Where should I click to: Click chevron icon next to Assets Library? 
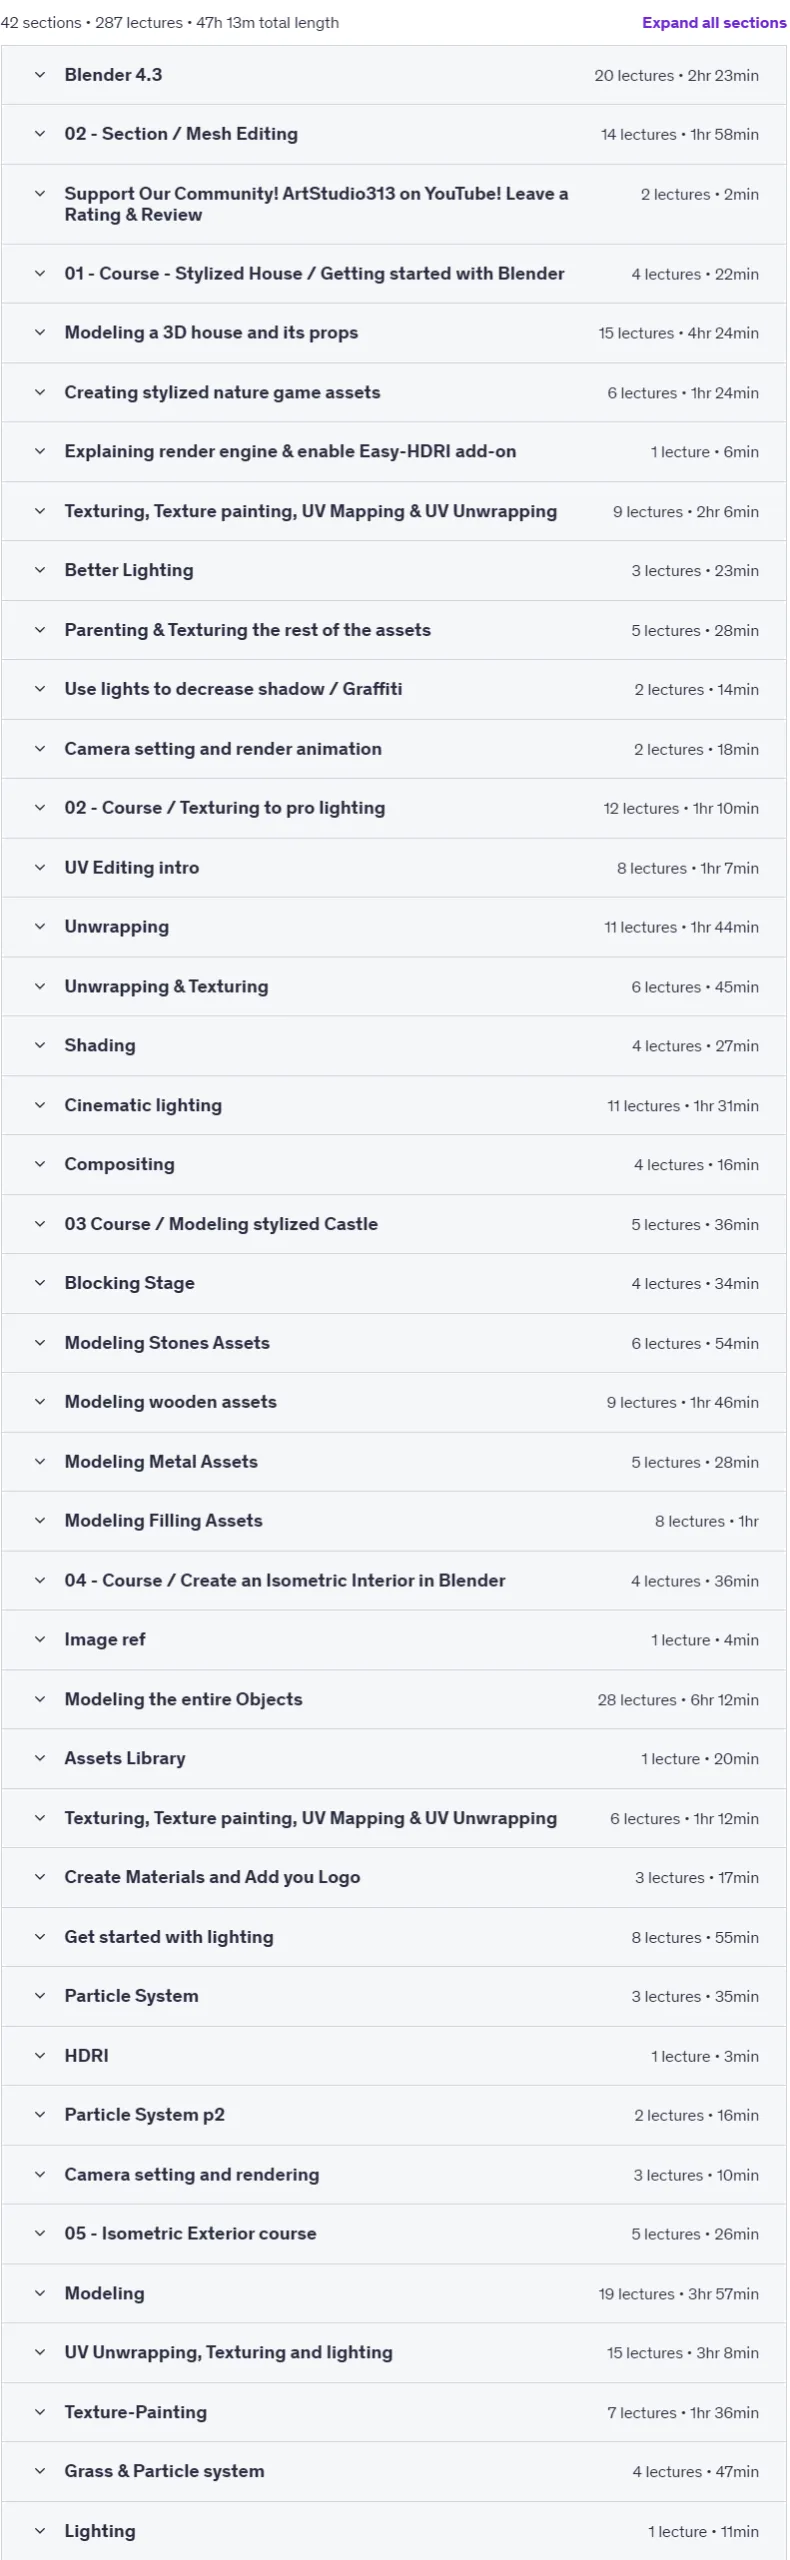(x=40, y=1758)
